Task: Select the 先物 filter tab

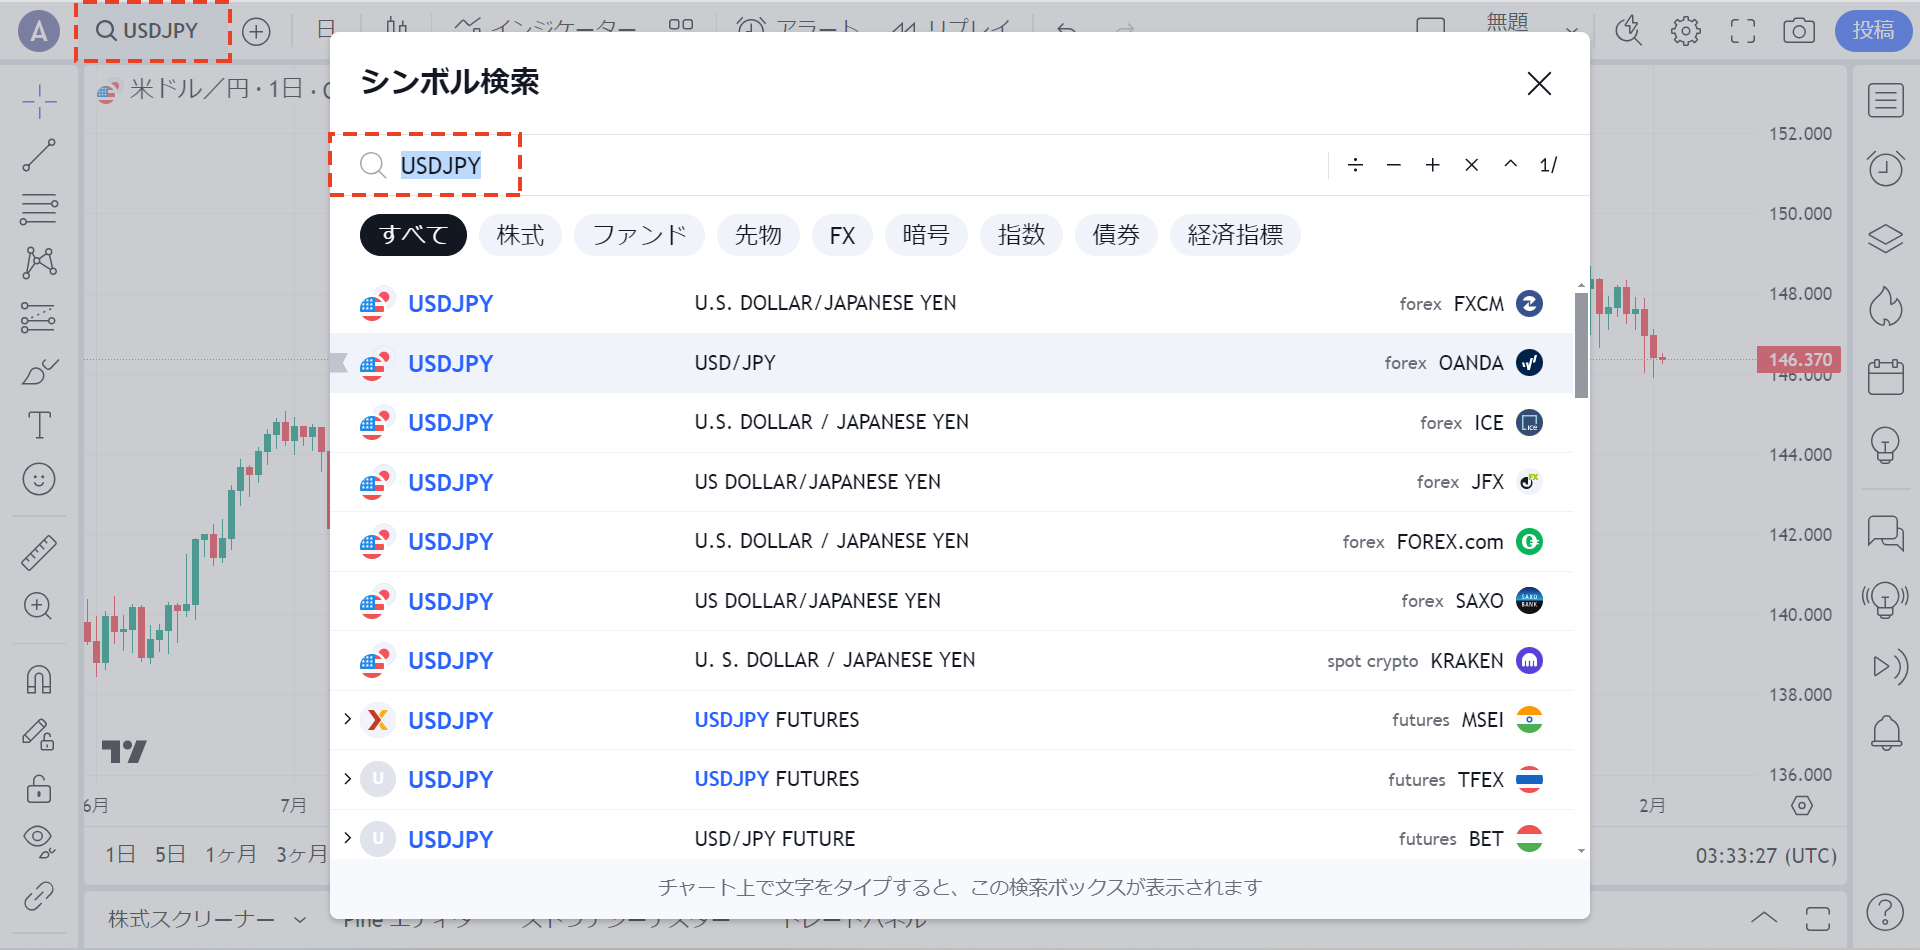Action: pyautogui.click(x=758, y=235)
